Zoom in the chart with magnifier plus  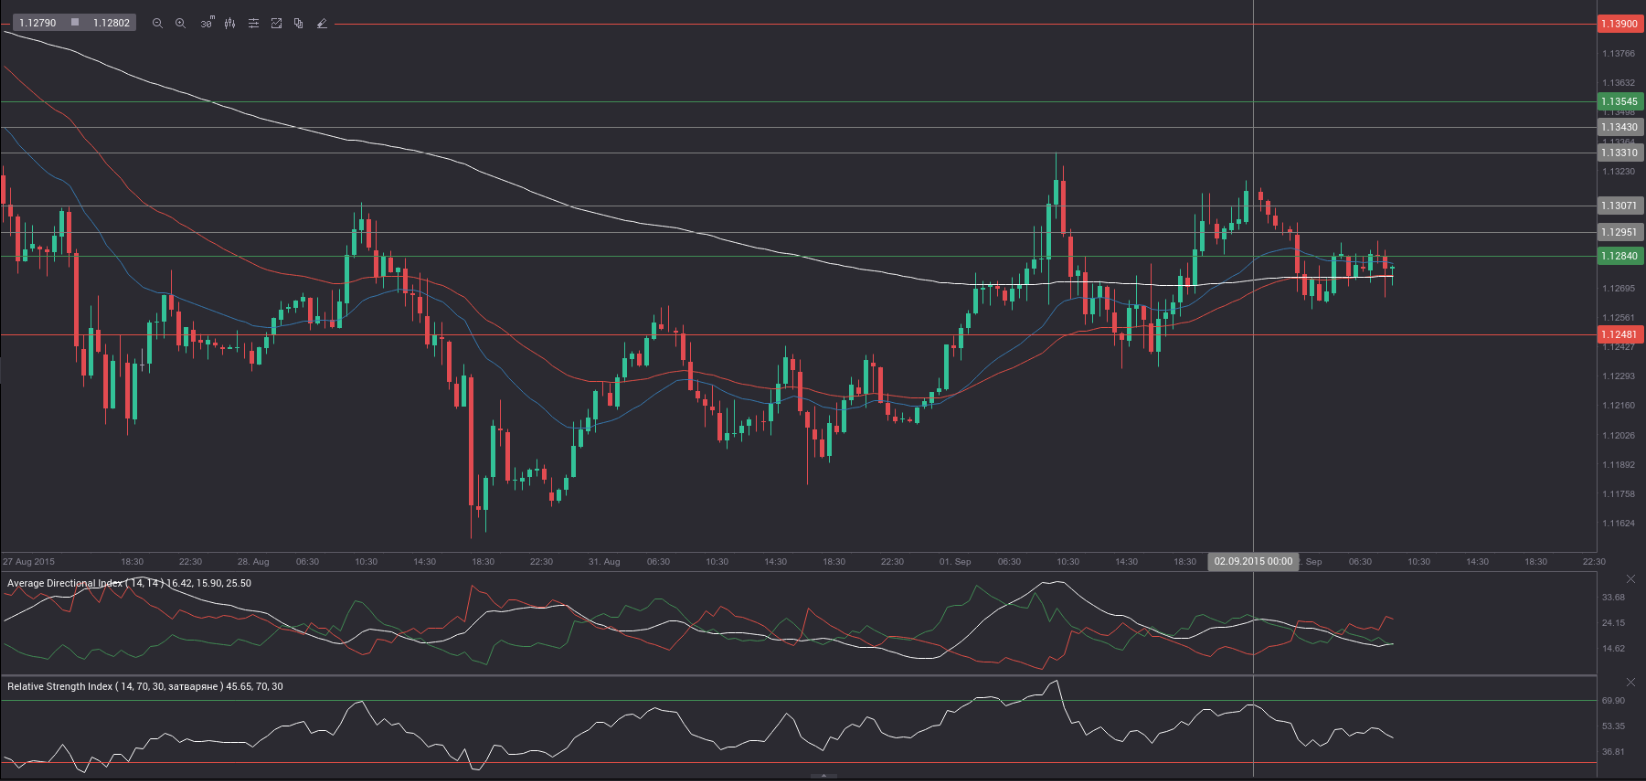(180, 23)
